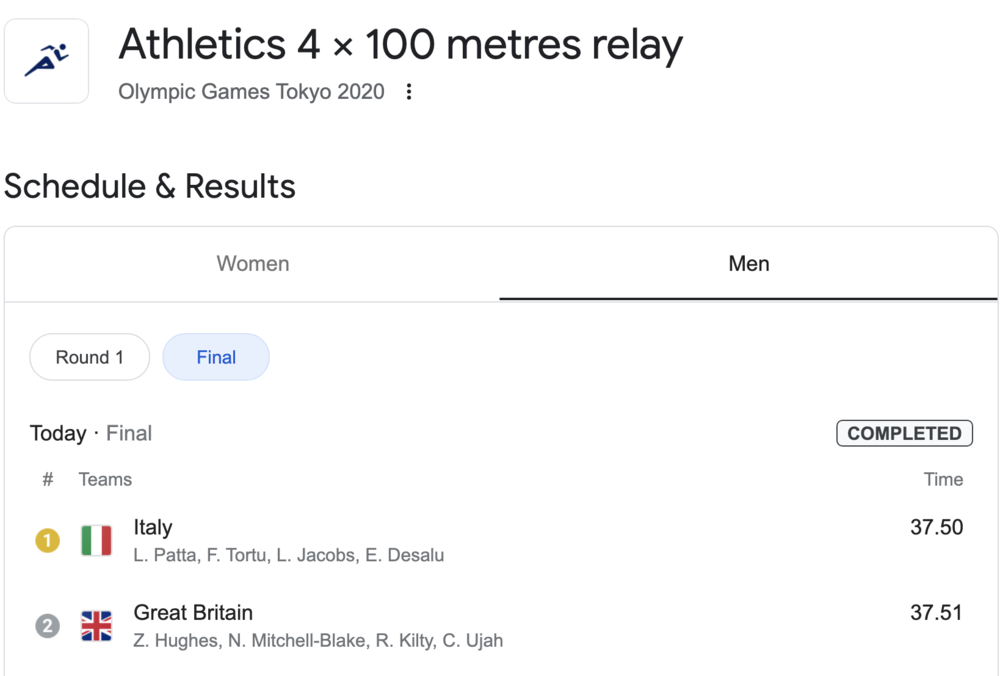This screenshot has width=1000, height=676.
Task: Click the Great Britain team name
Action: tap(193, 613)
